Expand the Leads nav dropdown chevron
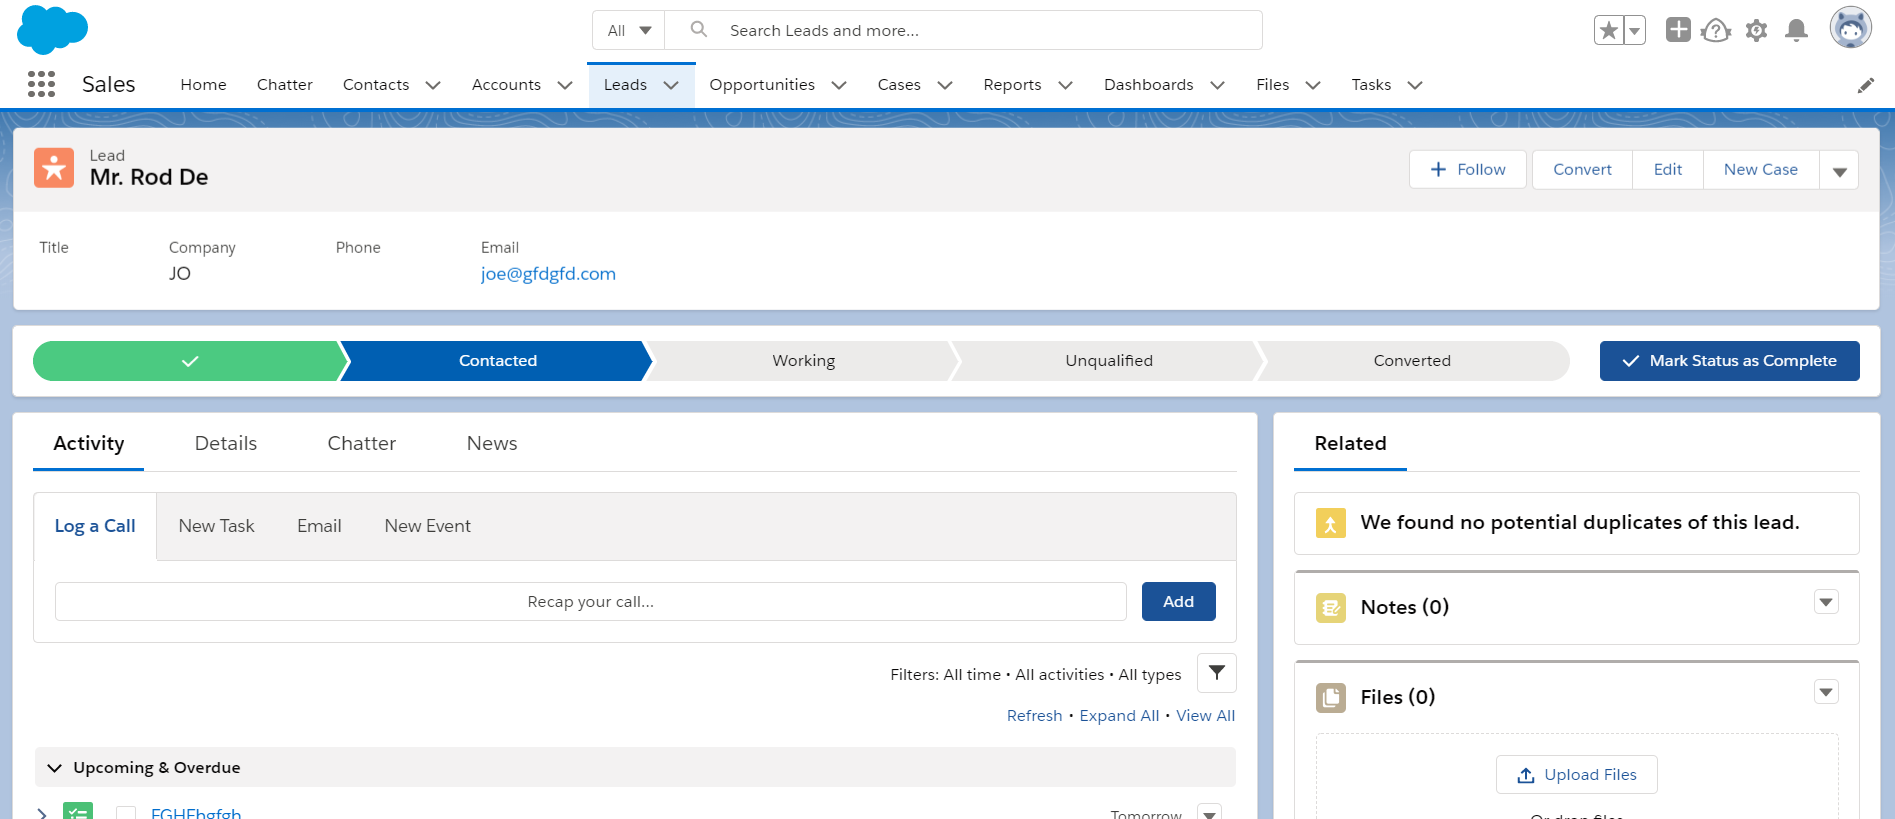This screenshot has width=1895, height=819. (671, 86)
